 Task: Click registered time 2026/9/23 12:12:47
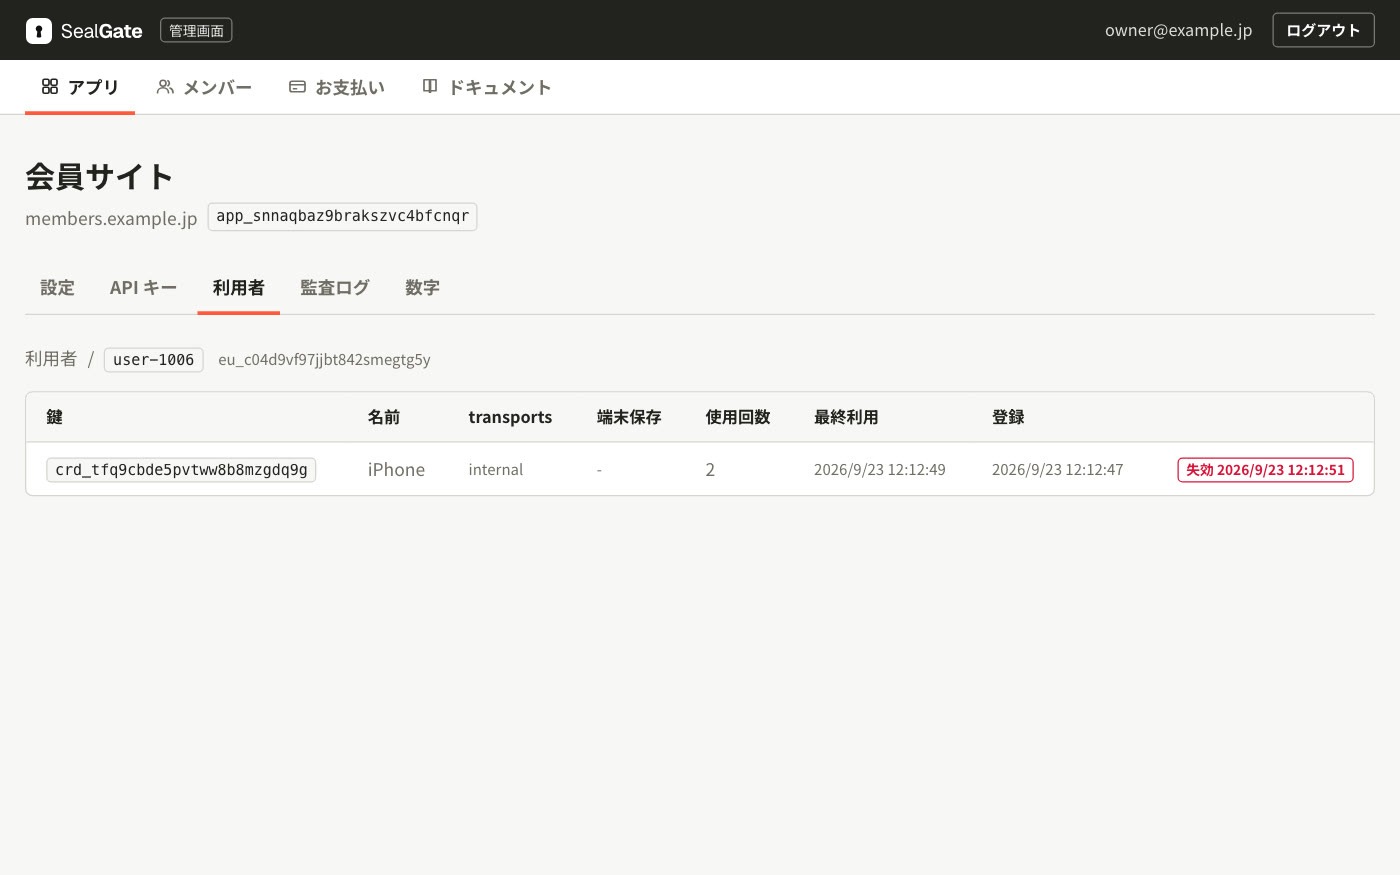click(1058, 470)
